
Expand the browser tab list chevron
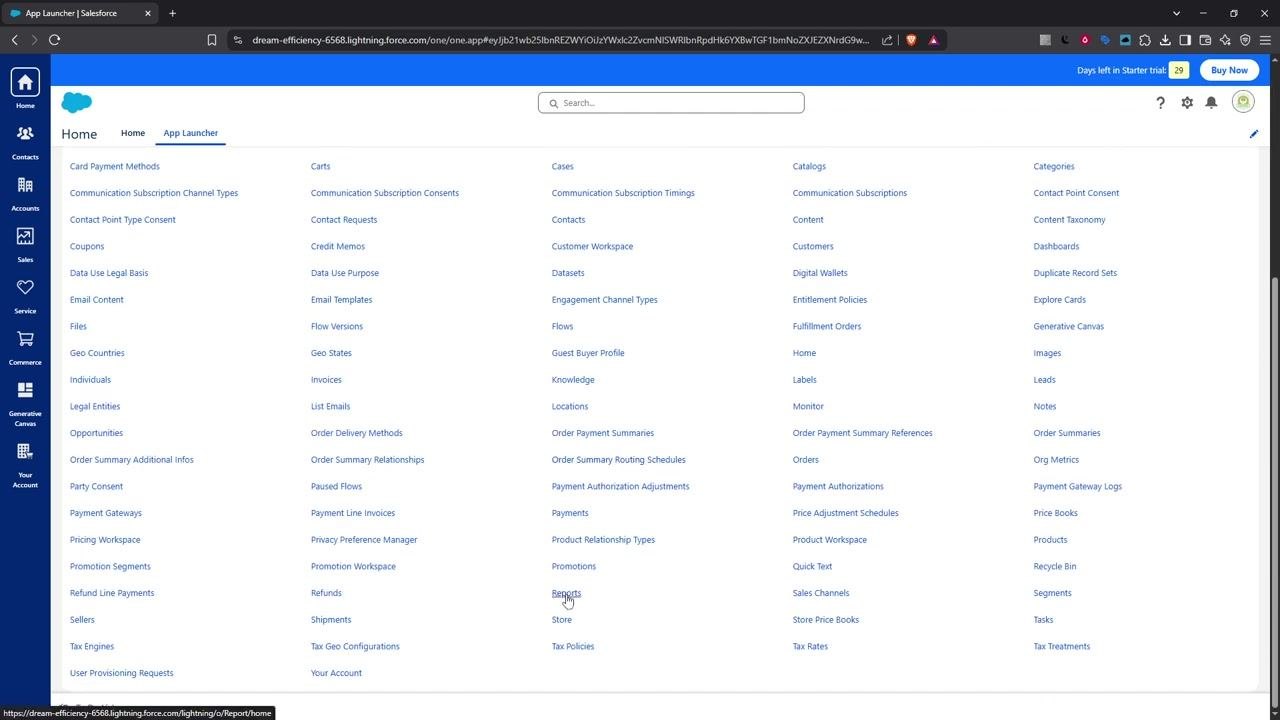click(1176, 13)
